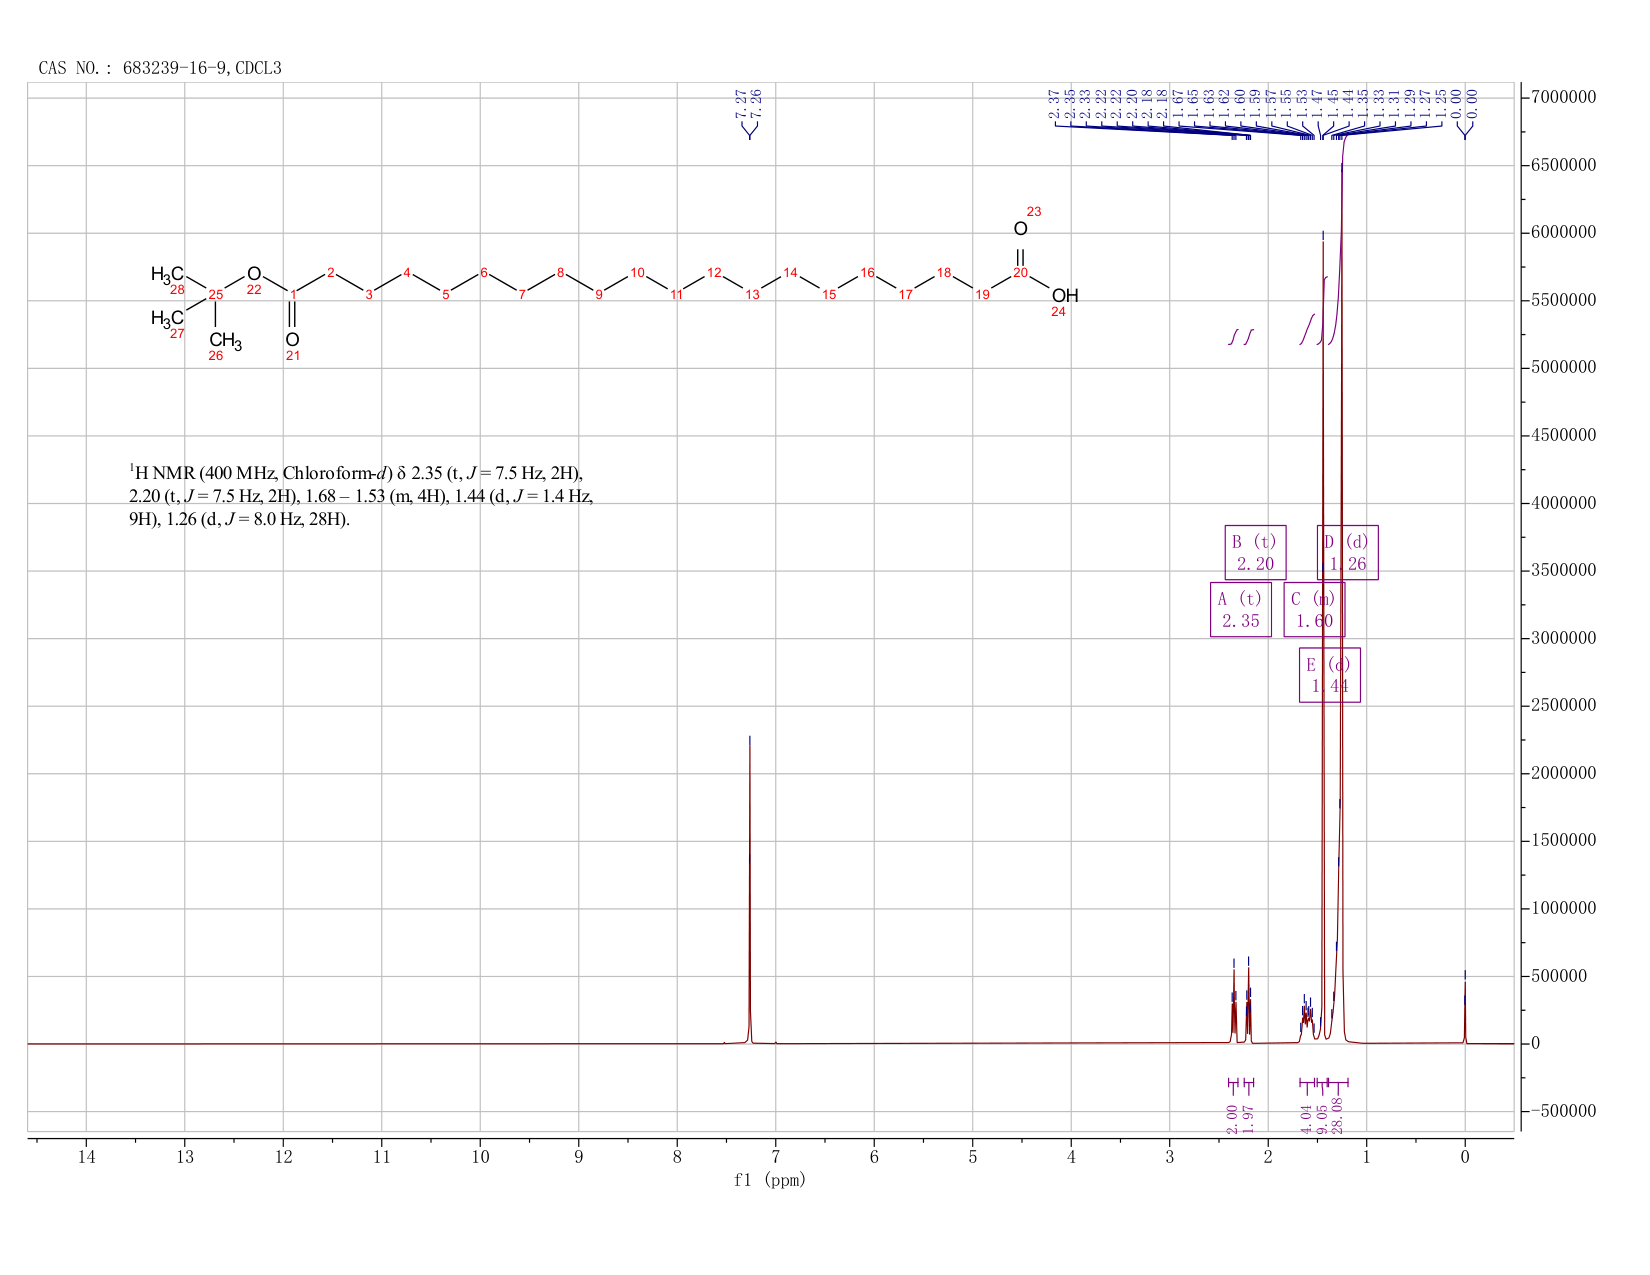Select multiplet box C (m) 1.60
The width and height of the screenshot is (1650, 1275).
(x=1314, y=610)
